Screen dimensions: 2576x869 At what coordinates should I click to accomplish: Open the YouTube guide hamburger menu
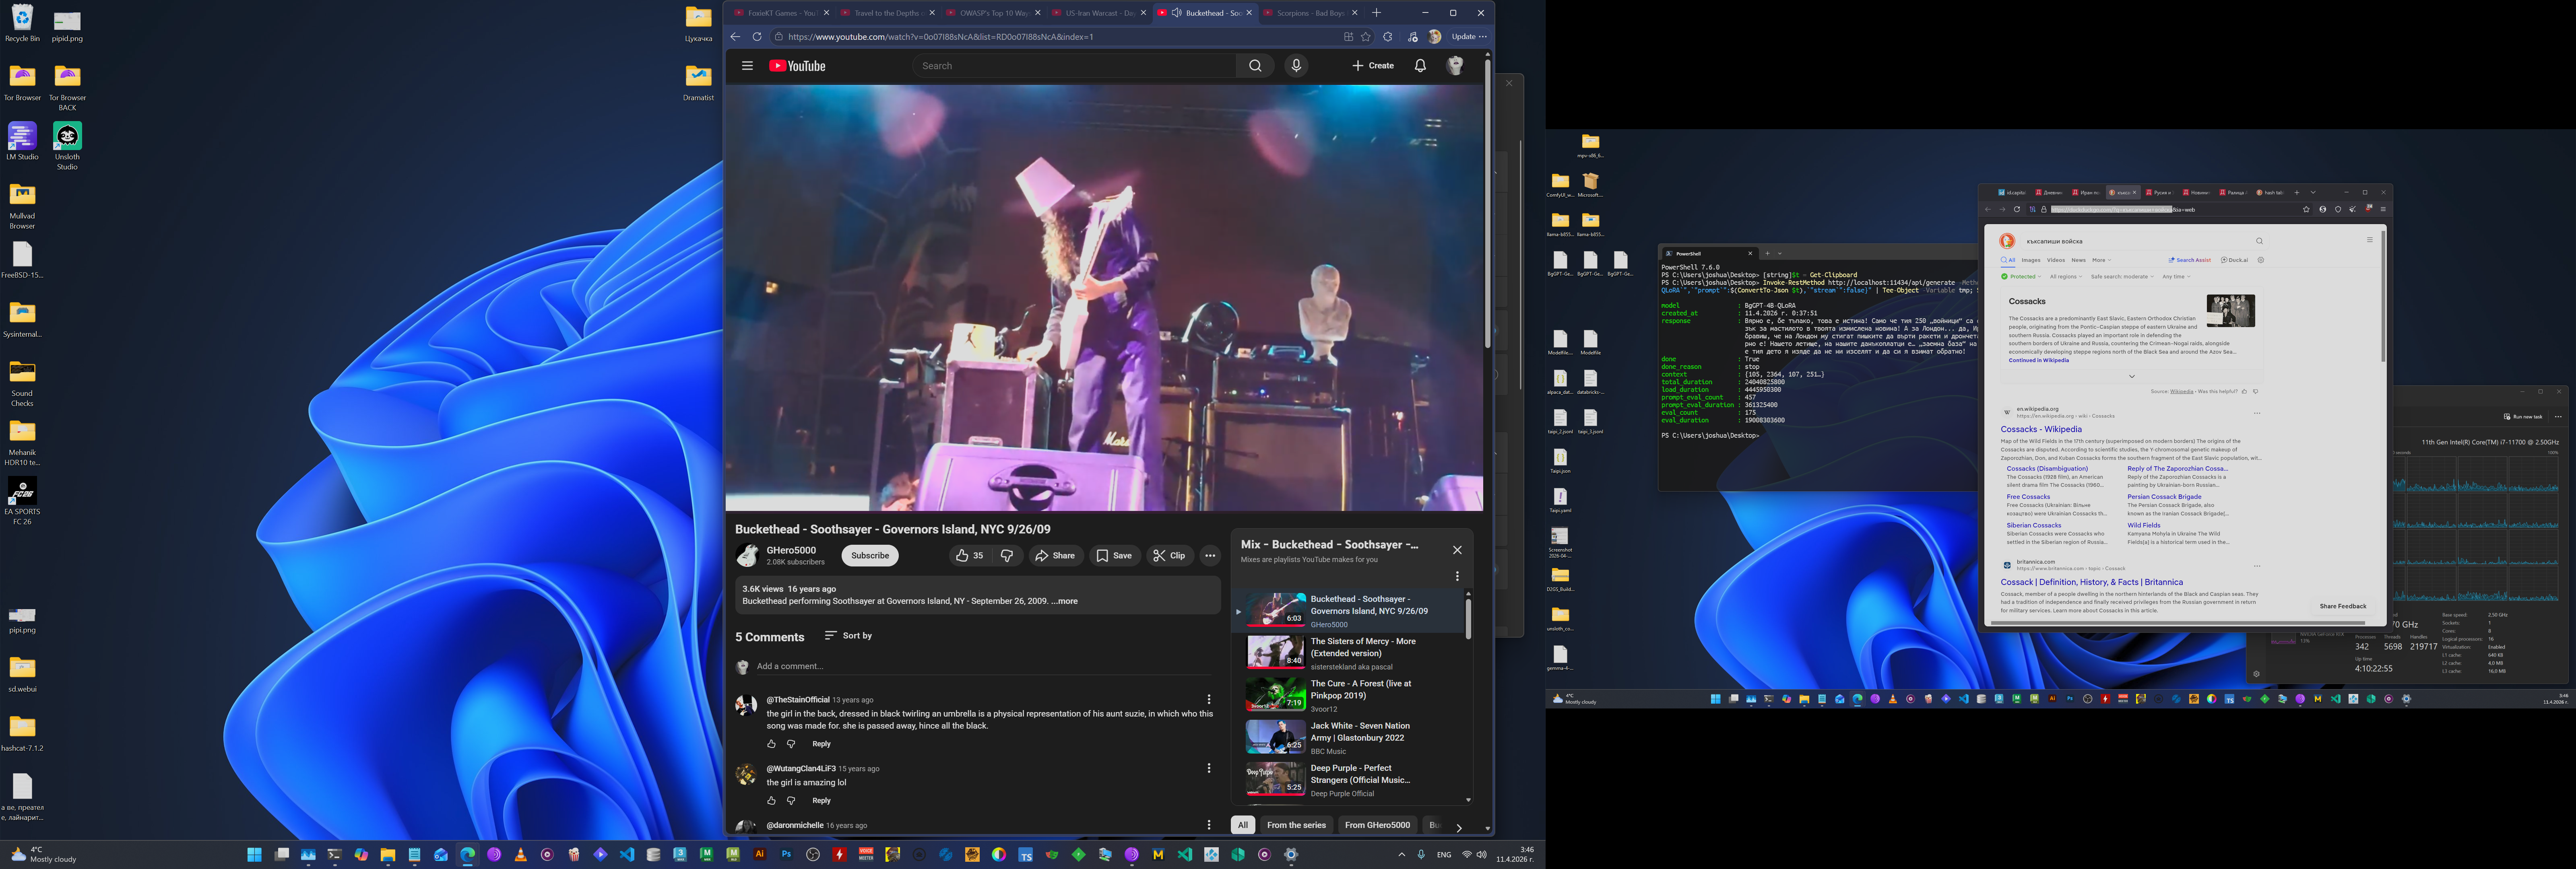[747, 66]
